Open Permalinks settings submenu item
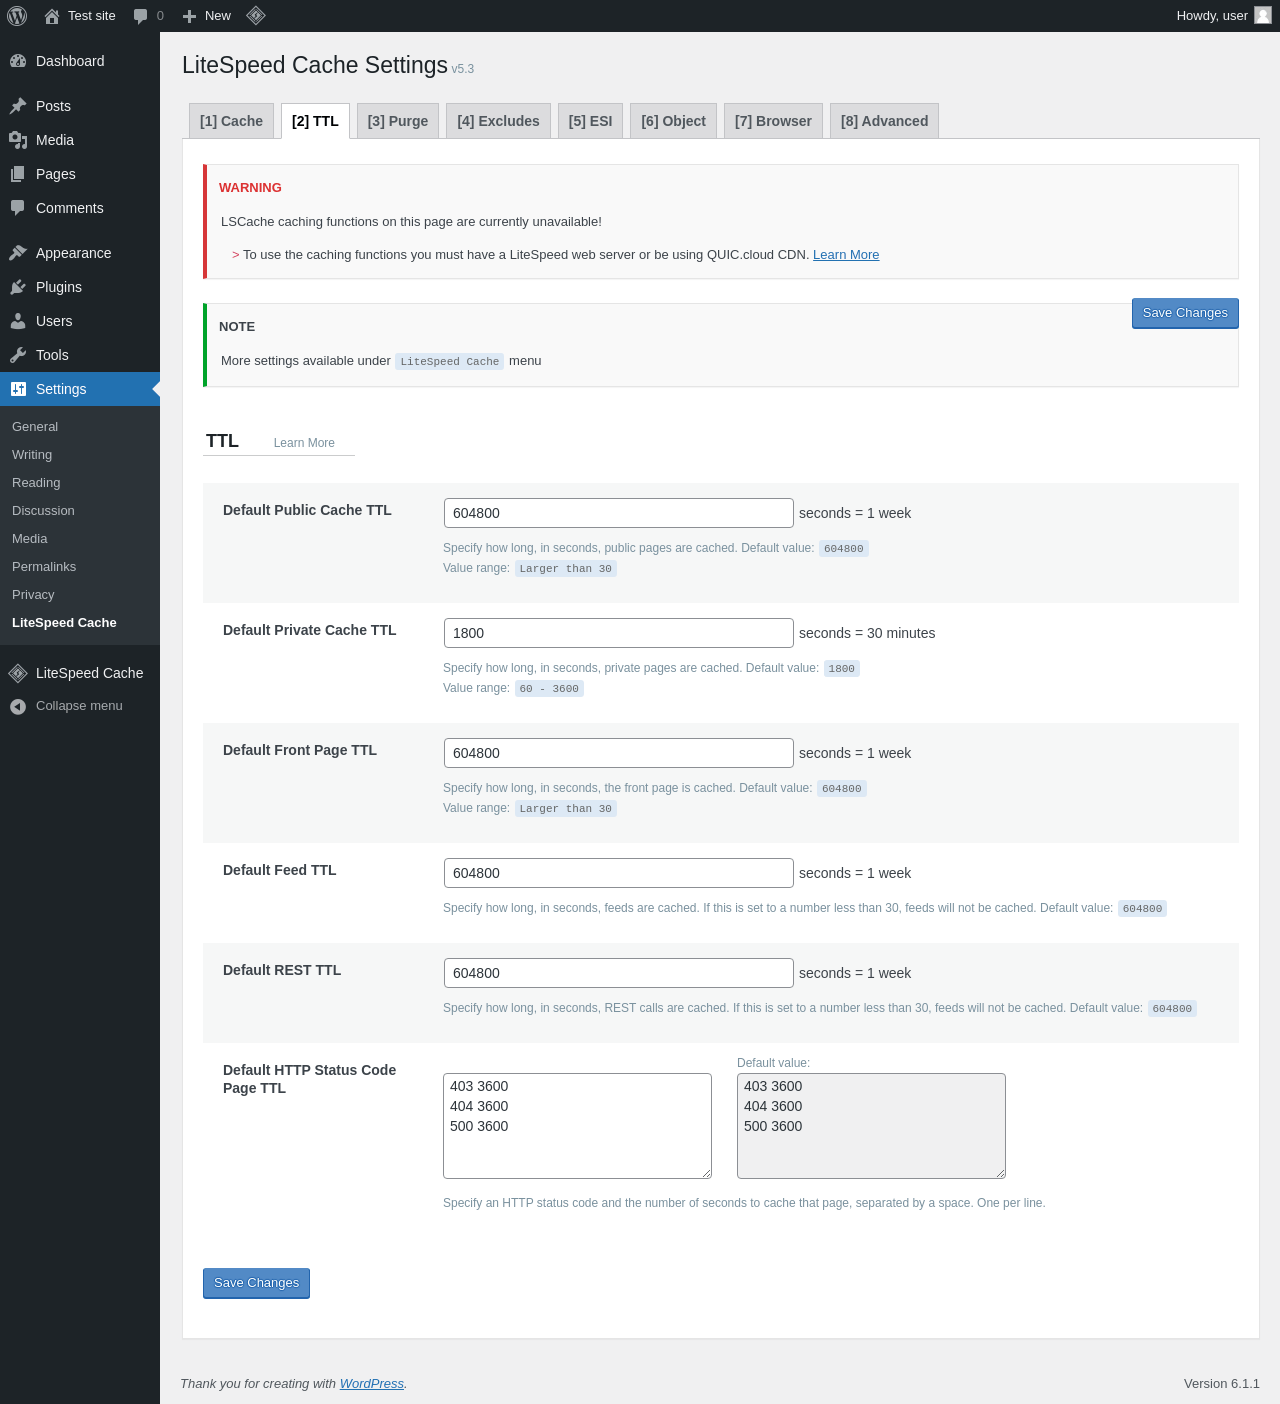Image resolution: width=1280 pixels, height=1404 pixels. [x=44, y=567]
